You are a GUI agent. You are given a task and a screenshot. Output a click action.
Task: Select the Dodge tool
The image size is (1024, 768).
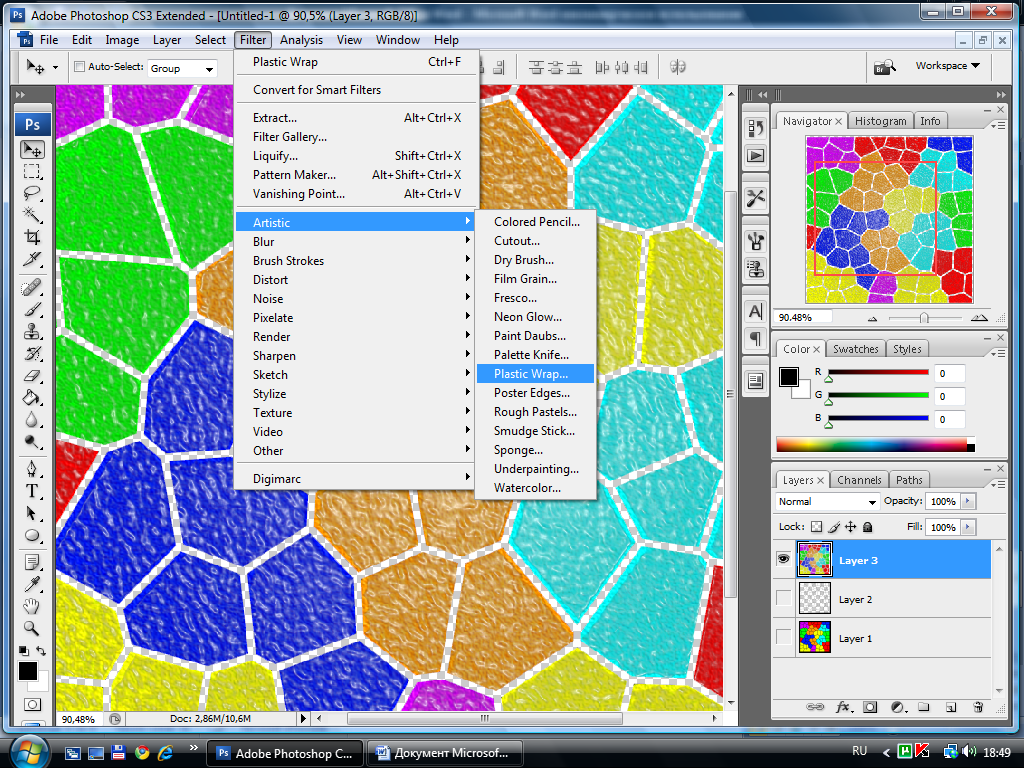[32, 442]
